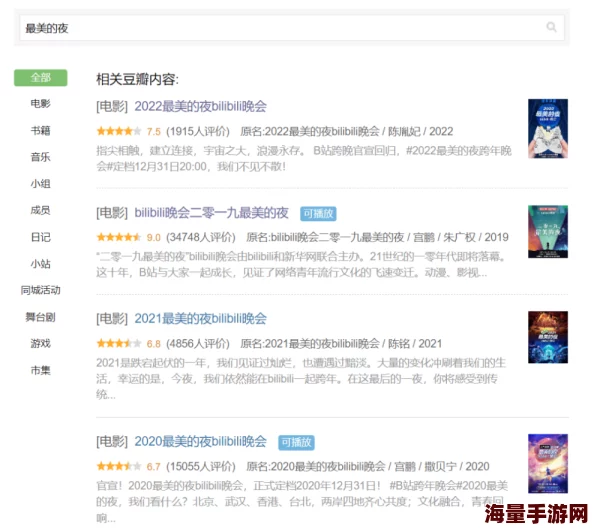Click the 9.0 score value
Screen dimensions: 594x532
pyautogui.click(x=153, y=238)
